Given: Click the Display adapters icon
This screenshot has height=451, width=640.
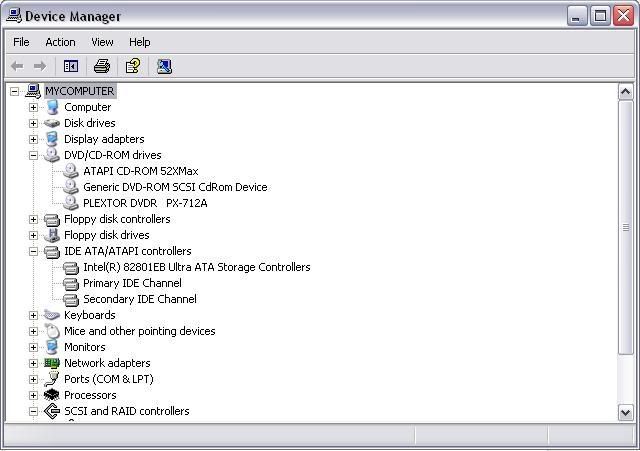Looking at the screenshot, I should (52, 139).
